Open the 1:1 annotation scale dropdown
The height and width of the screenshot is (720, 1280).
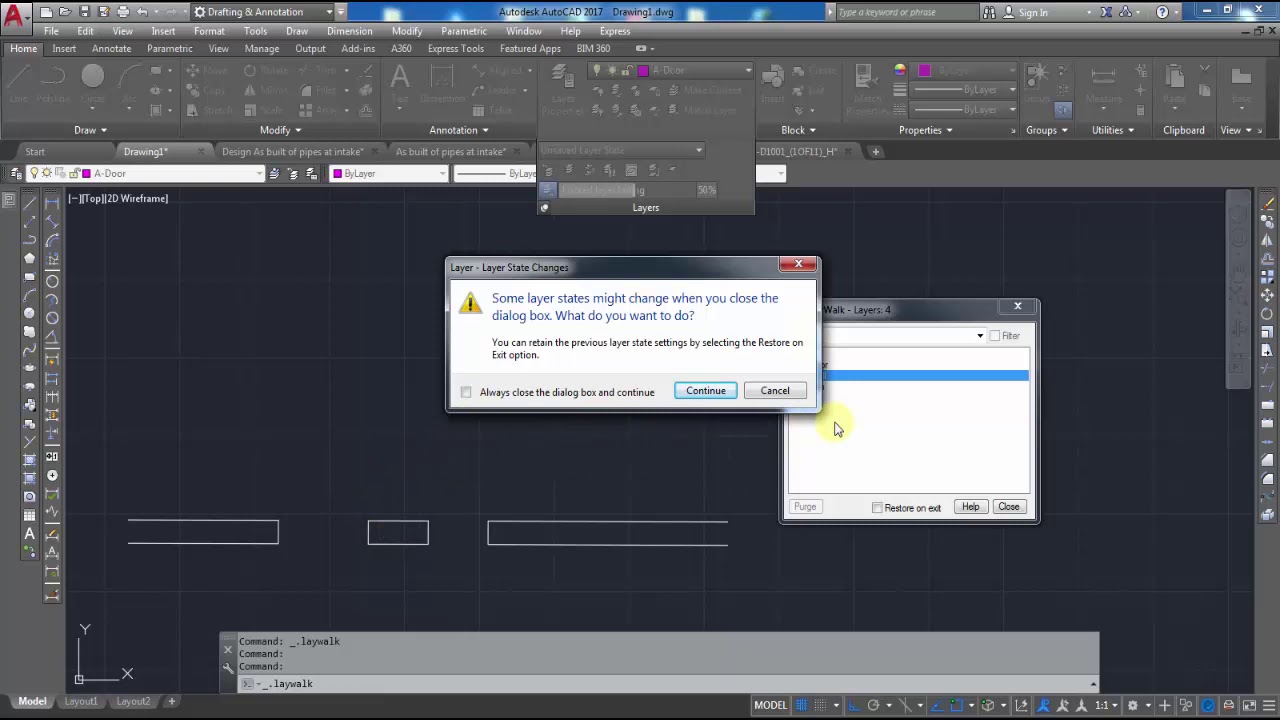coord(1104,705)
